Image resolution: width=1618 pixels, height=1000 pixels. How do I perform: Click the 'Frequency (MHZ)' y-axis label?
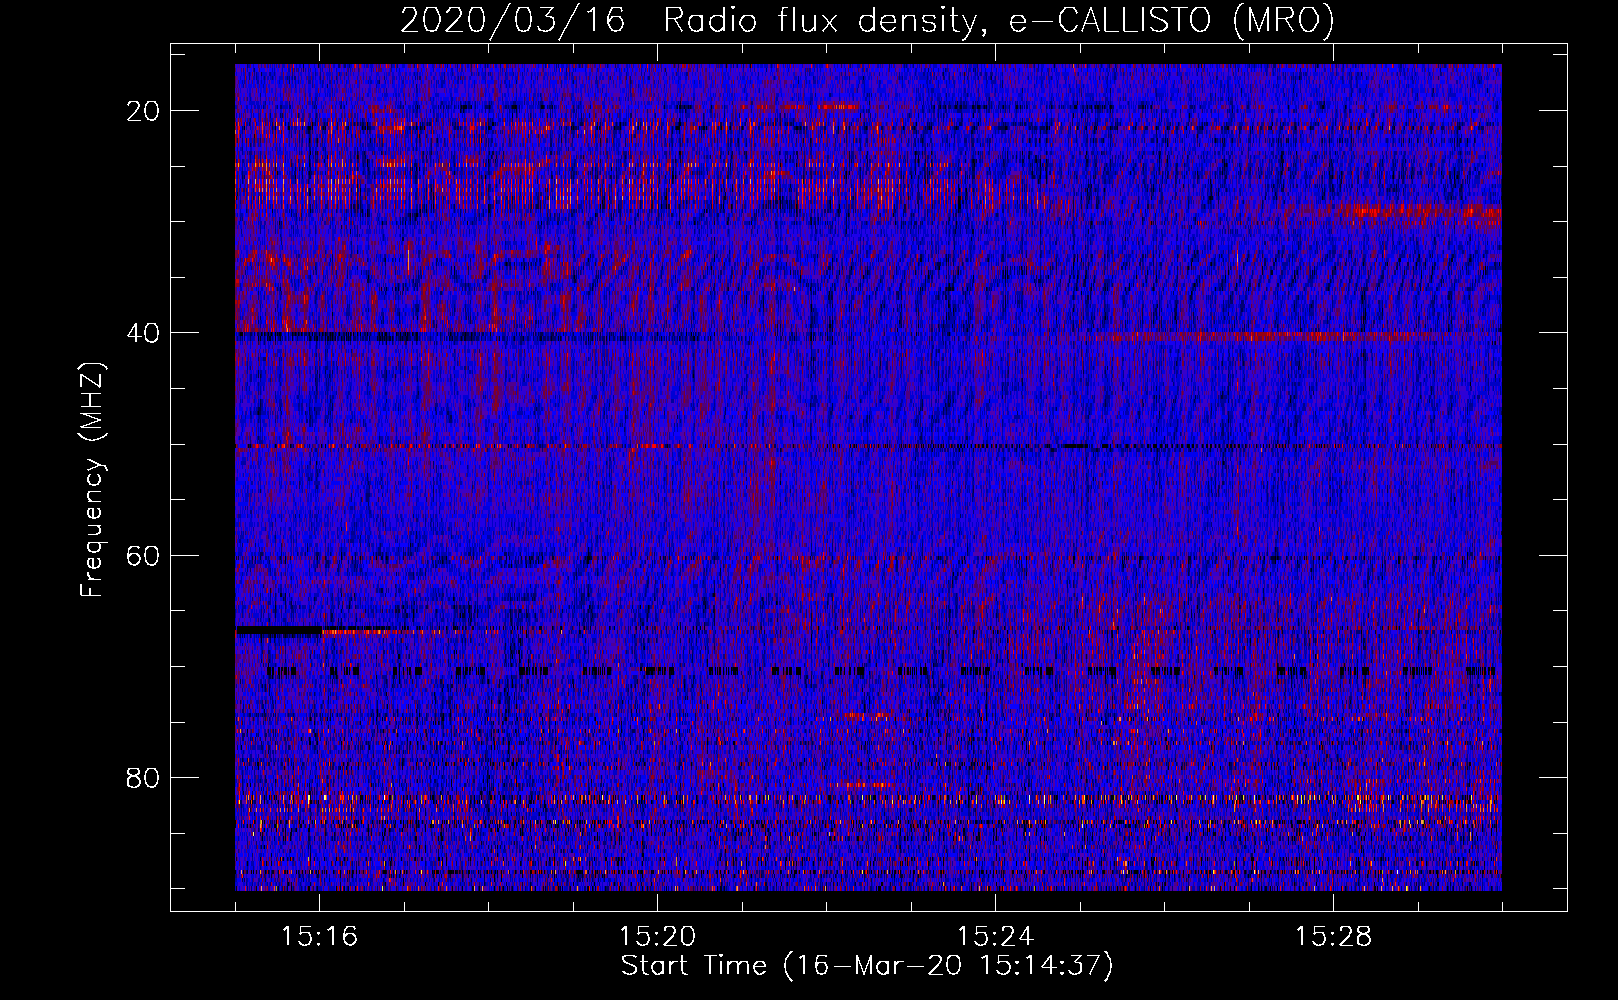[91, 478]
